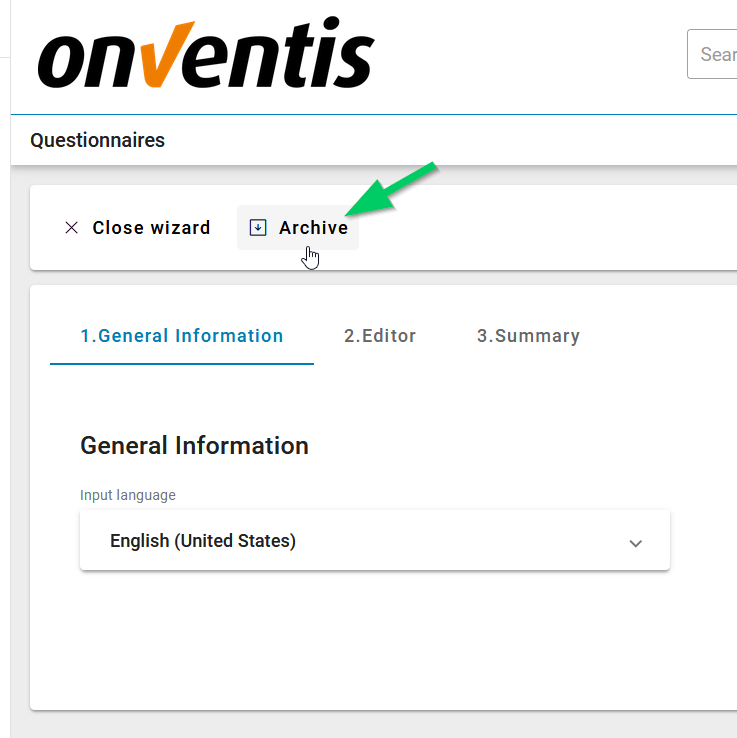Screen dimensions: 737x738
Task: Click the X icon beside Close wizard
Action: (71, 228)
